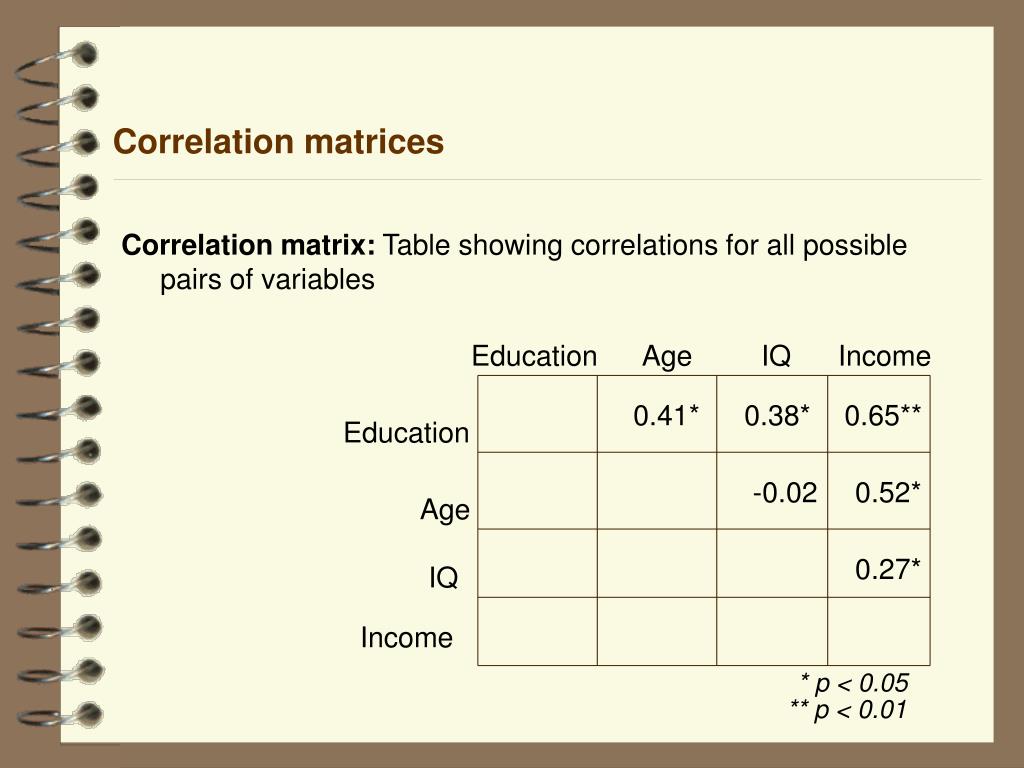Click the '* p < 0.05' footnote

click(854, 684)
